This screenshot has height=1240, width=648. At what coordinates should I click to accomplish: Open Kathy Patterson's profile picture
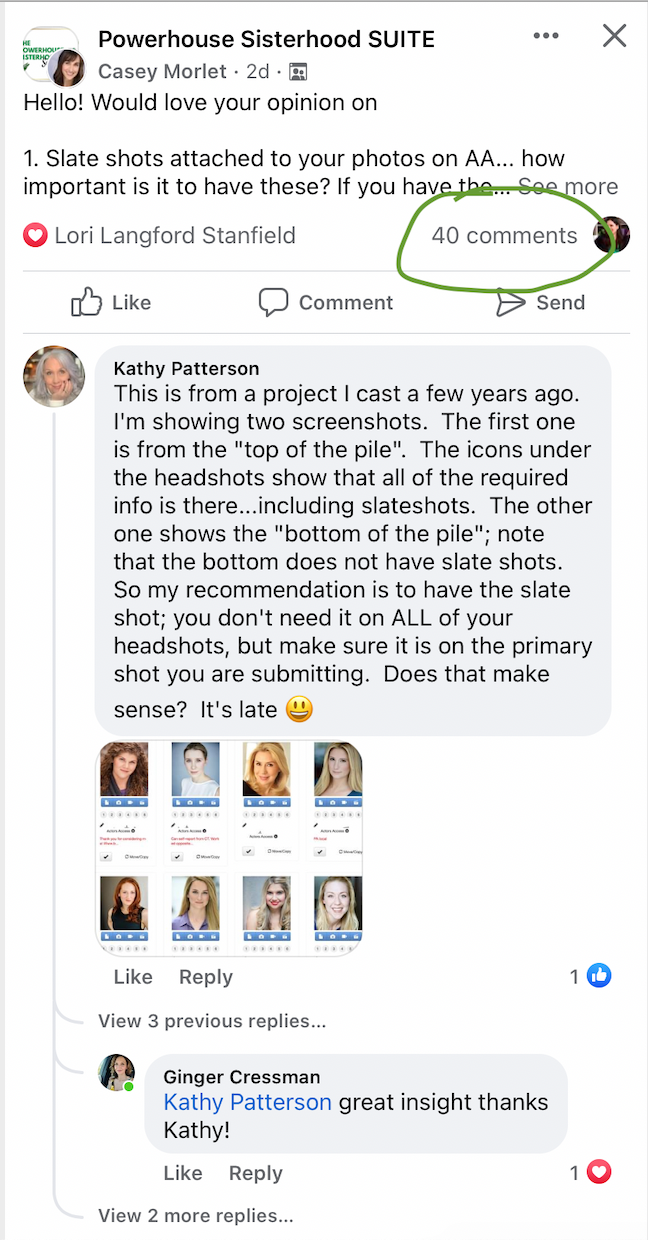(52, 377)
